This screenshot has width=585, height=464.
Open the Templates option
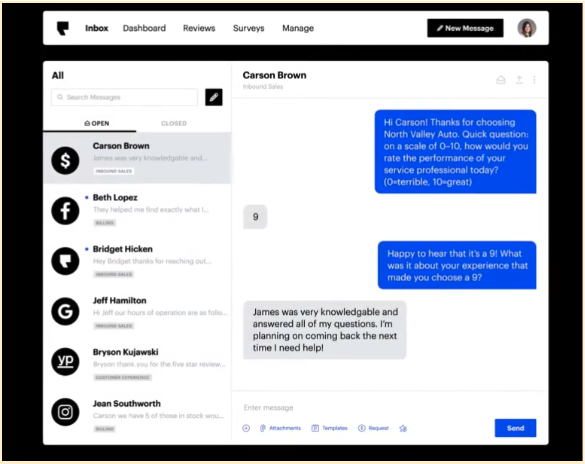pos(329,428)
